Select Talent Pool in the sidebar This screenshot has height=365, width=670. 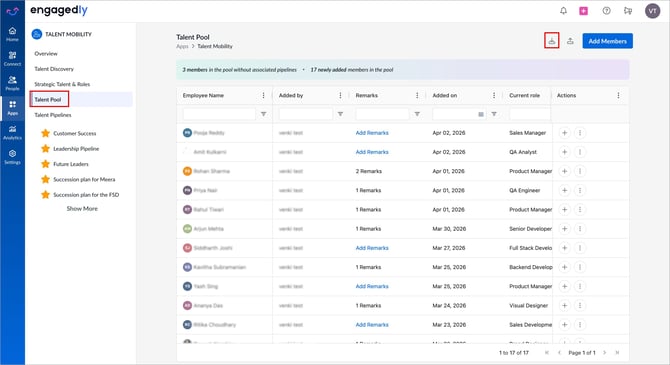(48, 100)
